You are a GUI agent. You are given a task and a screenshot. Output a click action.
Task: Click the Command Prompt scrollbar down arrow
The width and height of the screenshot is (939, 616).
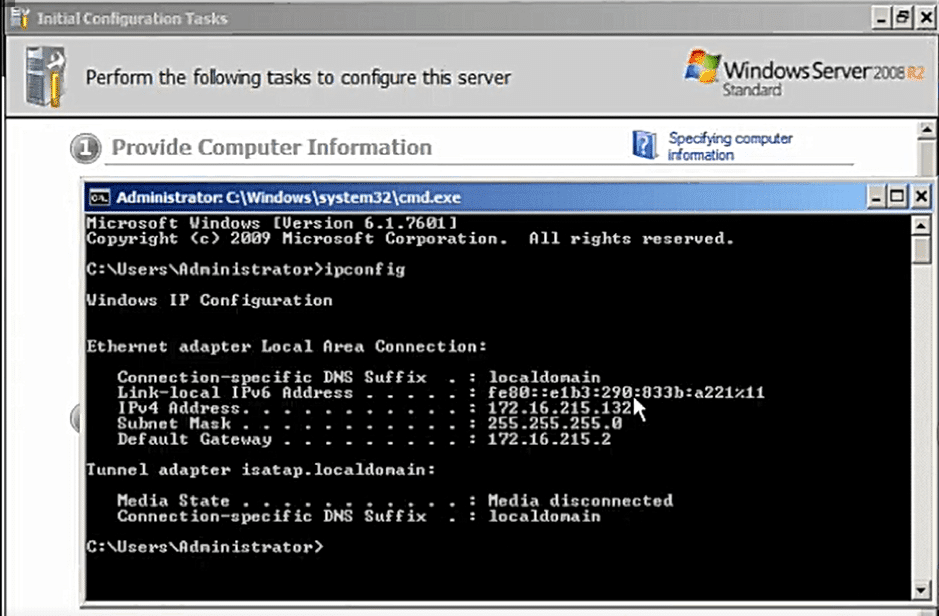921,590
